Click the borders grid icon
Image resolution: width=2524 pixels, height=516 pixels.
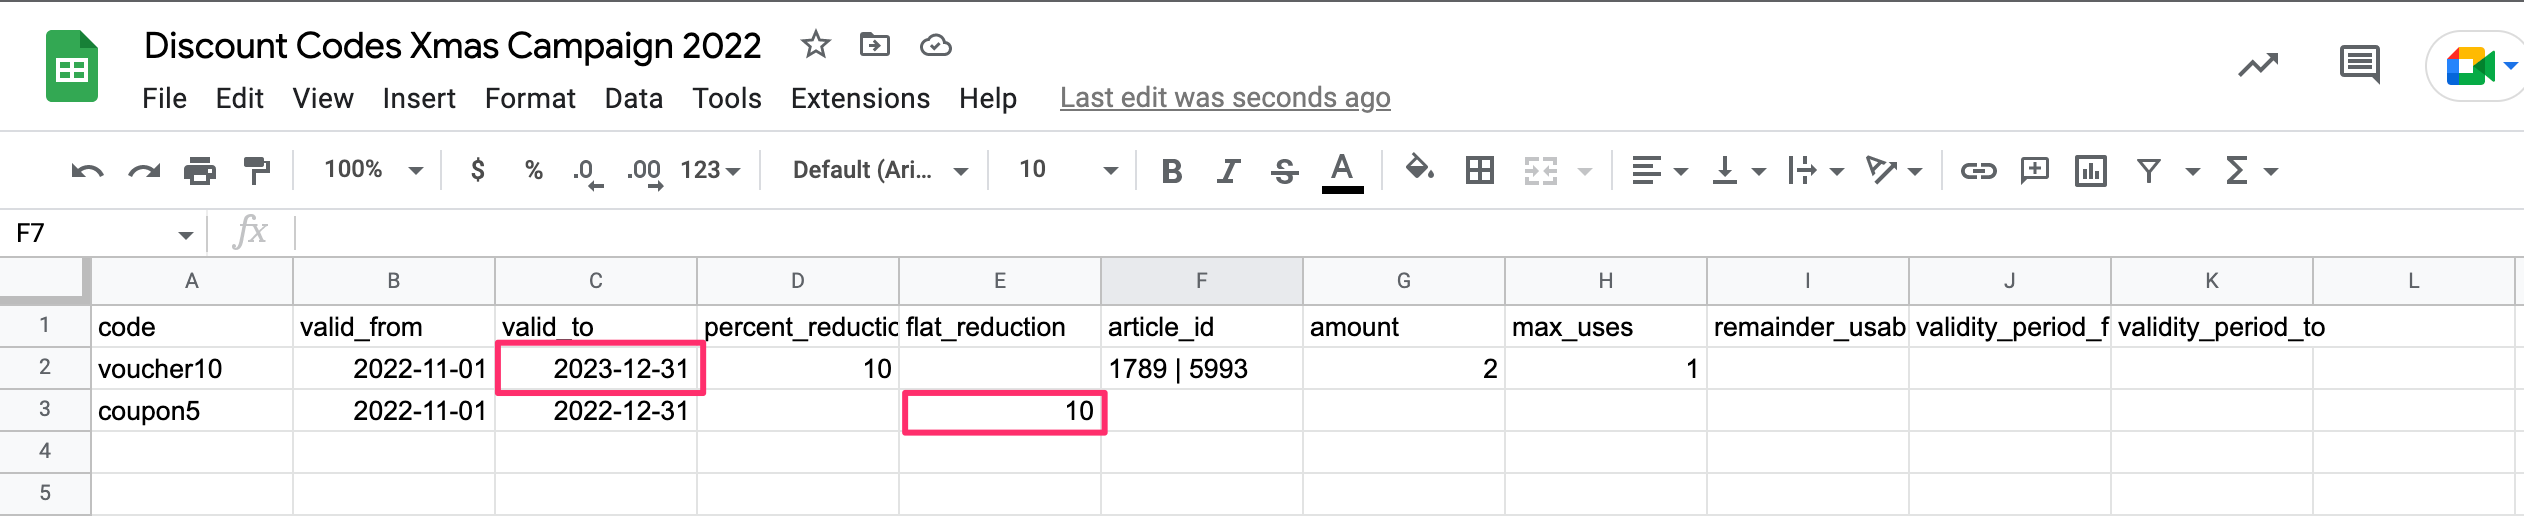[1479, 171]
